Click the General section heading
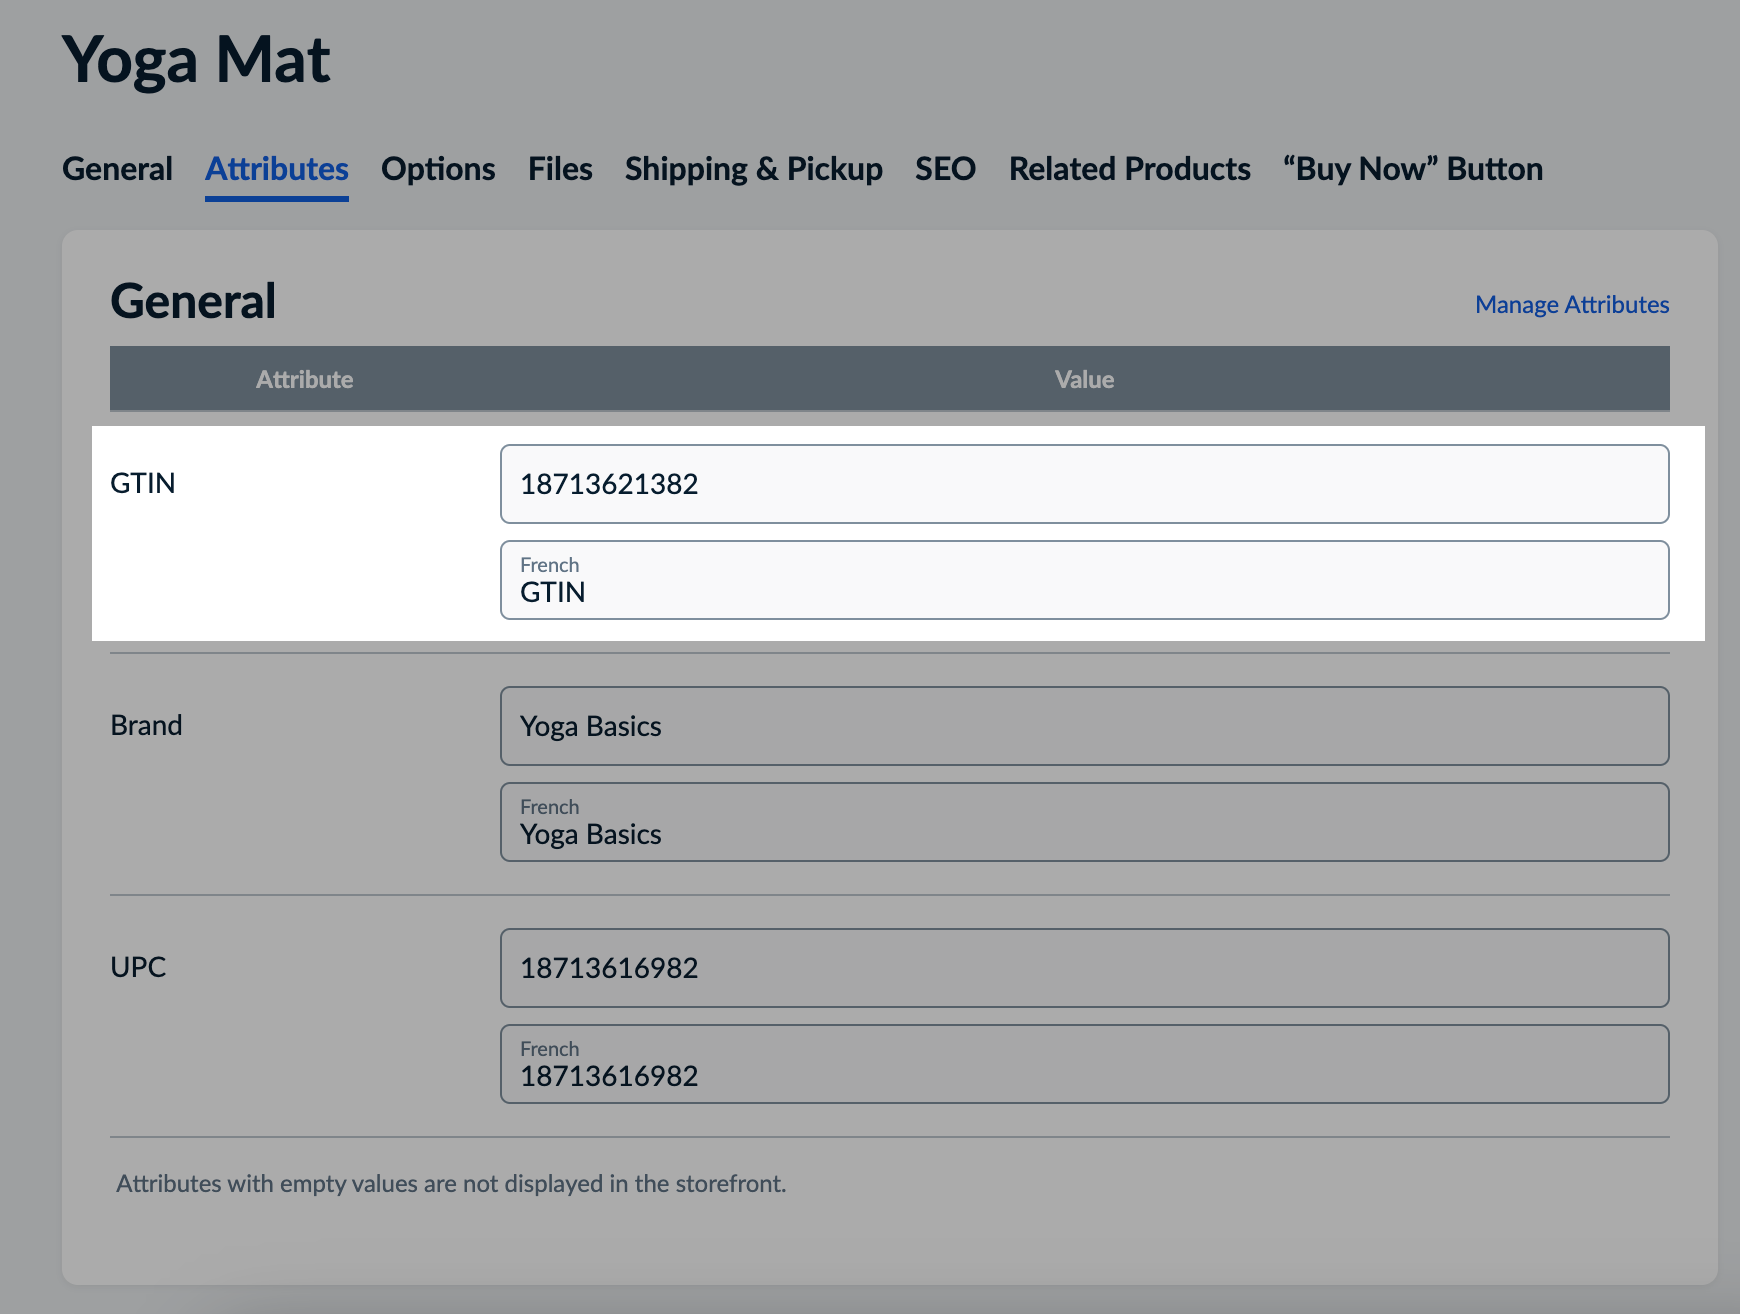This screenshot has width=1740, height=1314. coord(192,301)
